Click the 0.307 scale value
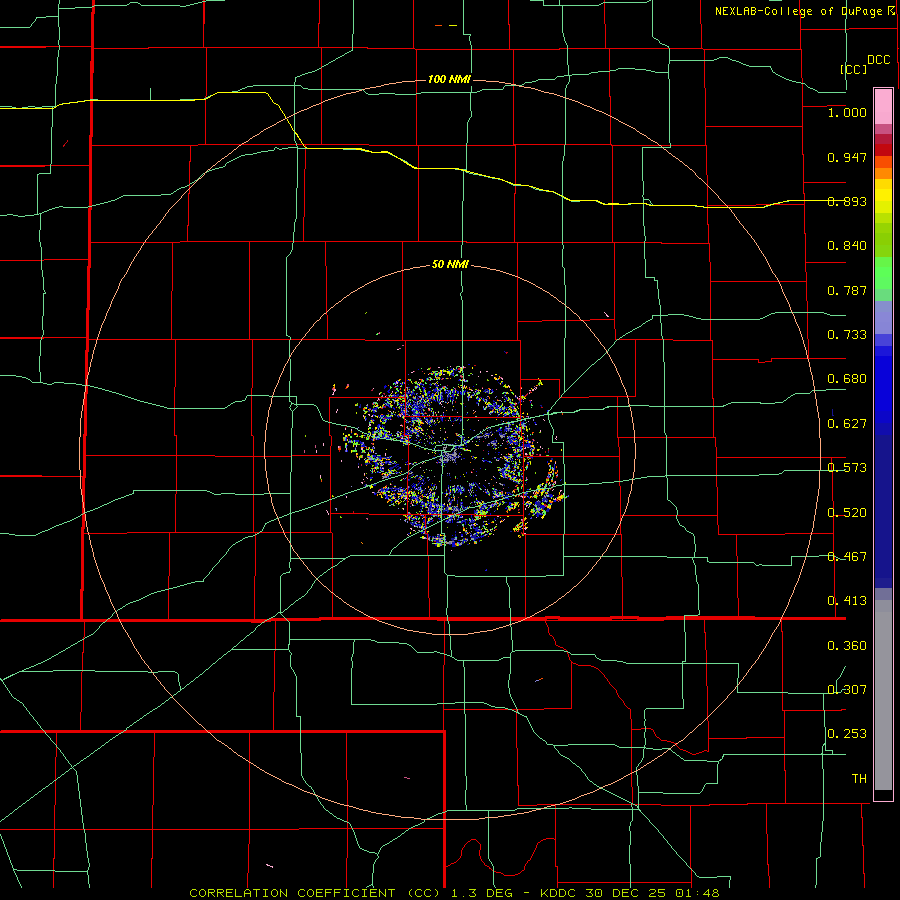The width and height of the screenshot is (900, 900). point(847,690)
